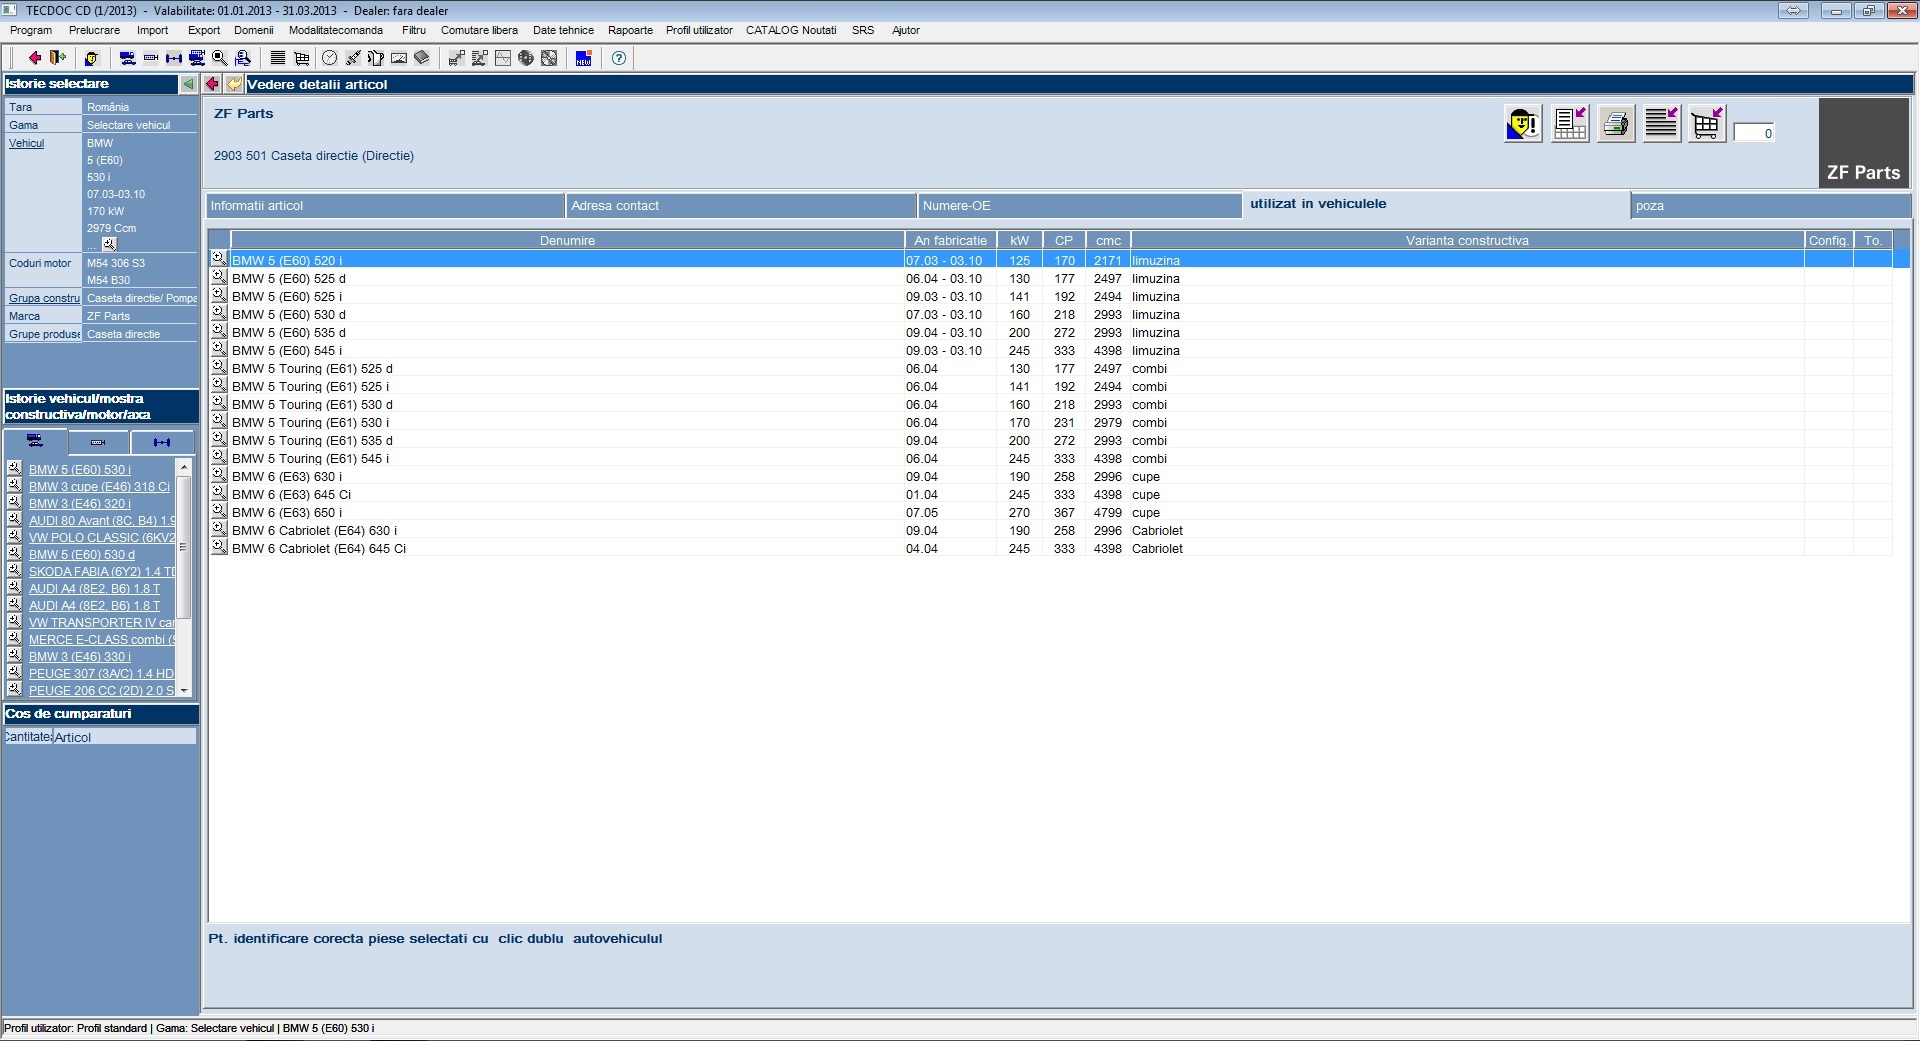Open the magnifier search tool in toolbar
Image resolution: width=1920 pixels, height=1041 pixels.
(x=220, y=58)
